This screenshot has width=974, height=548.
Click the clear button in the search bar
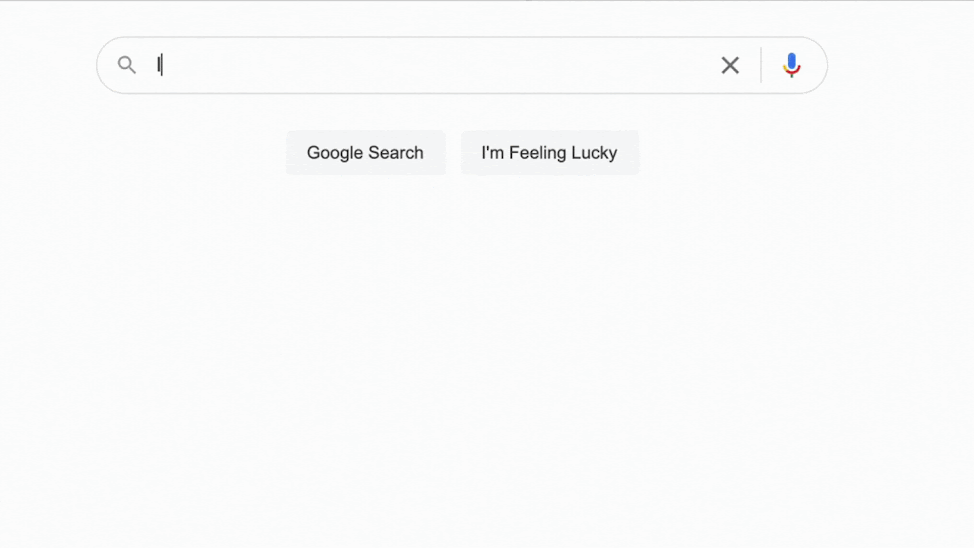coord(730,66)
